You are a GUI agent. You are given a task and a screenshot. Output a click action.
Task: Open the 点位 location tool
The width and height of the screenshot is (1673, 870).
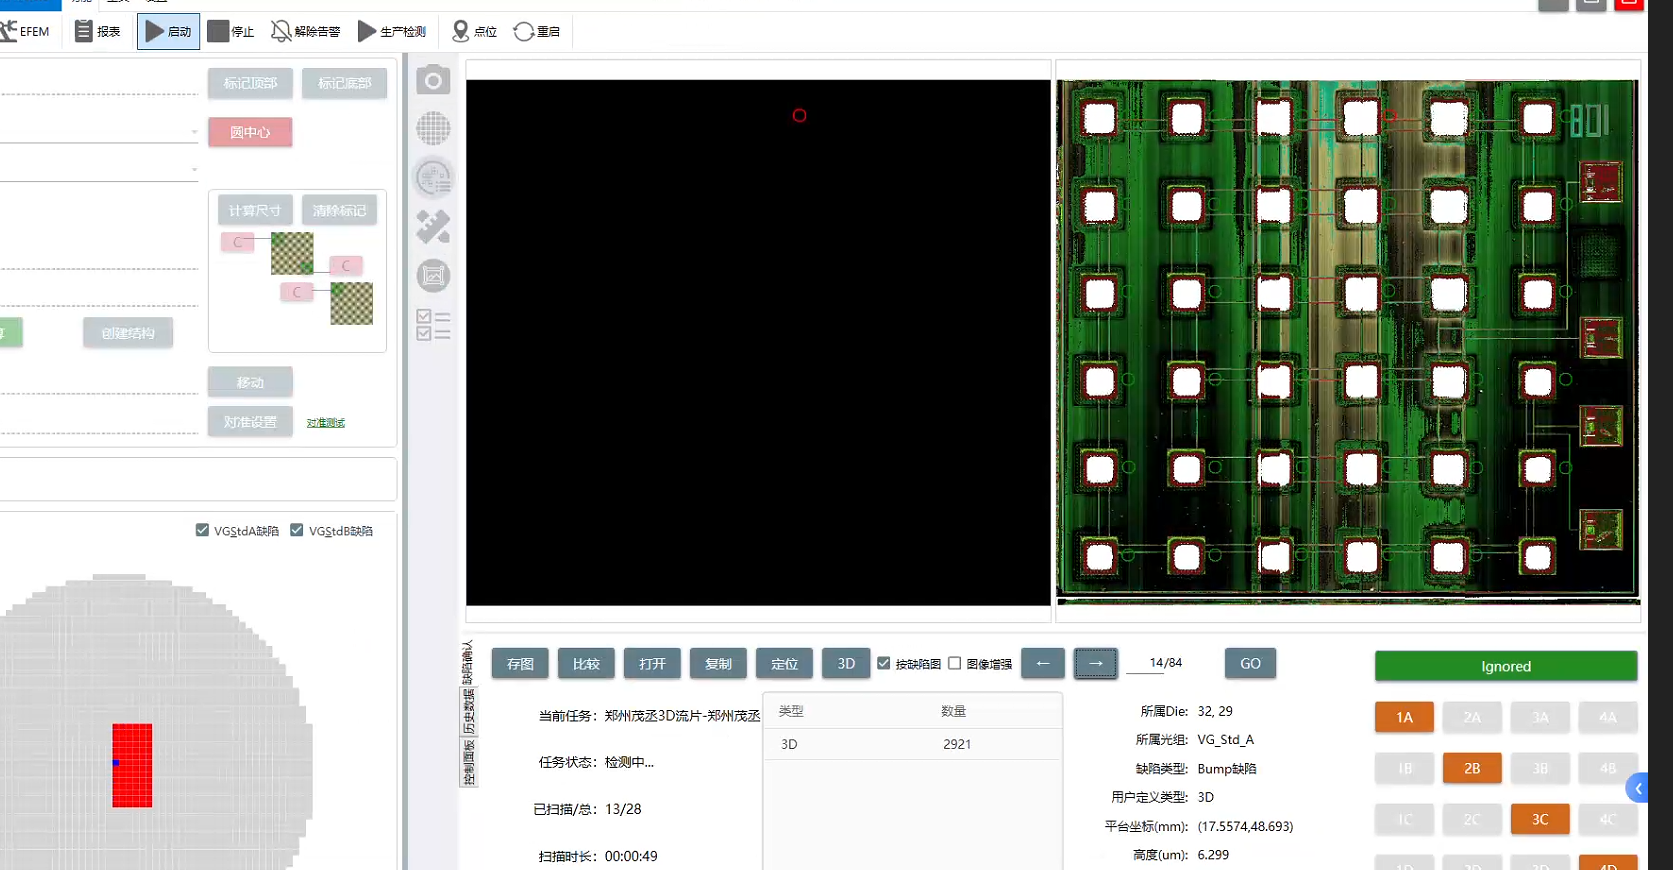(x=474, y=31)
